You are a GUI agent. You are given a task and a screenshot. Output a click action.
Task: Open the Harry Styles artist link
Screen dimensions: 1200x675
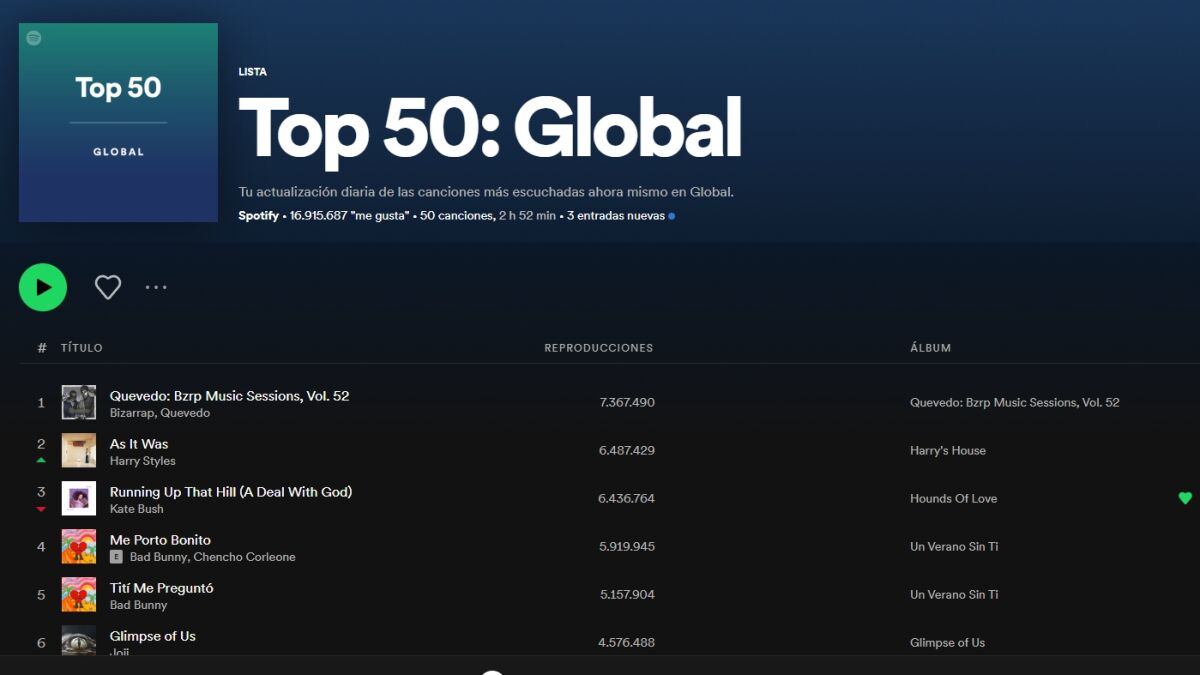[143, 461]
